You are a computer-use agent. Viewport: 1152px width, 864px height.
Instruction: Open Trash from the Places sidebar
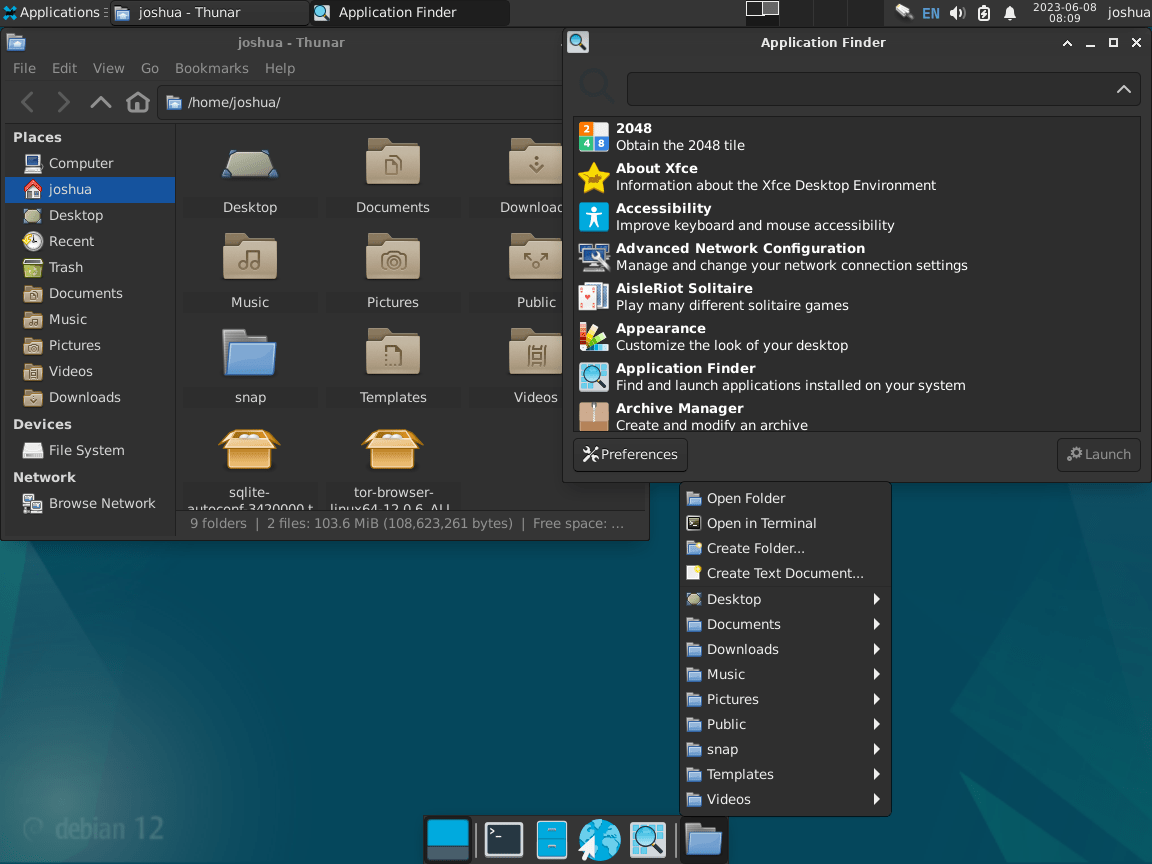click(x=65, y=267)
